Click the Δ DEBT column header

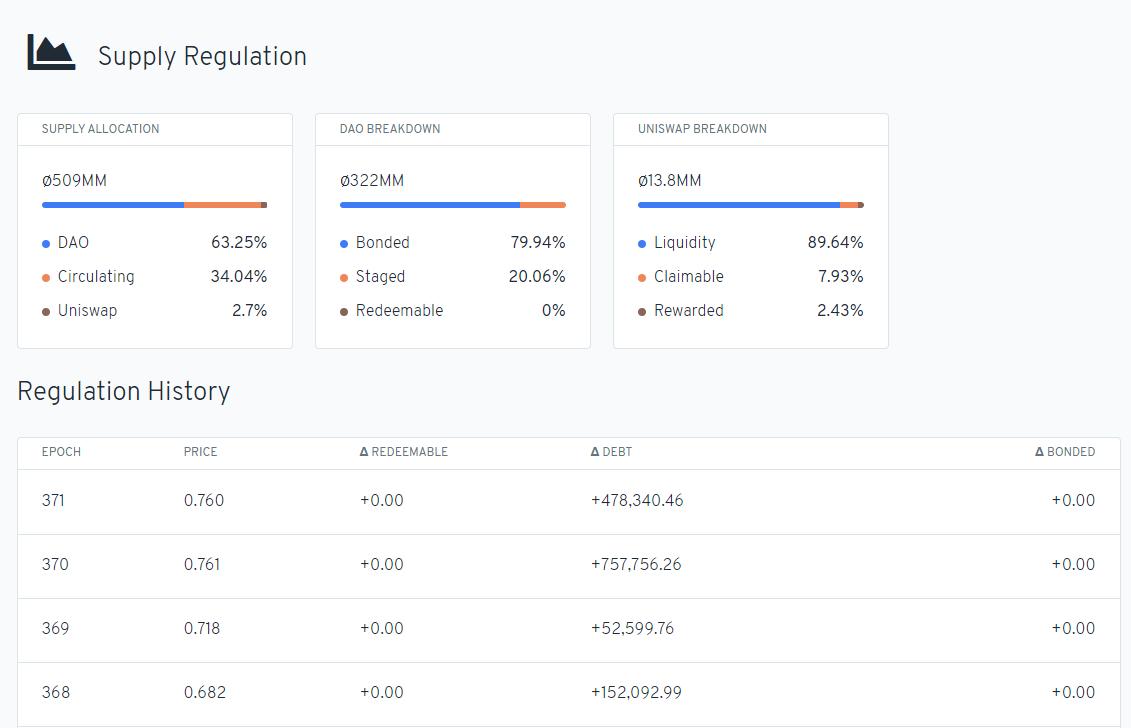point(610,452)
